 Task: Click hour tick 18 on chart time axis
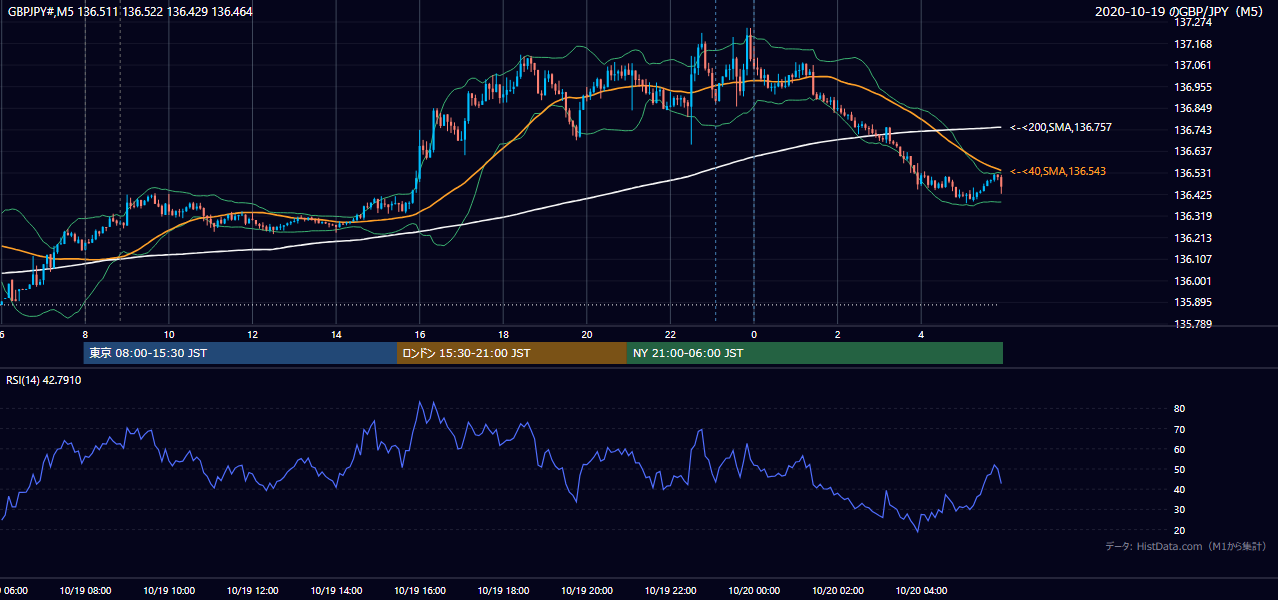pyautogui.click(x=503, y=334)
